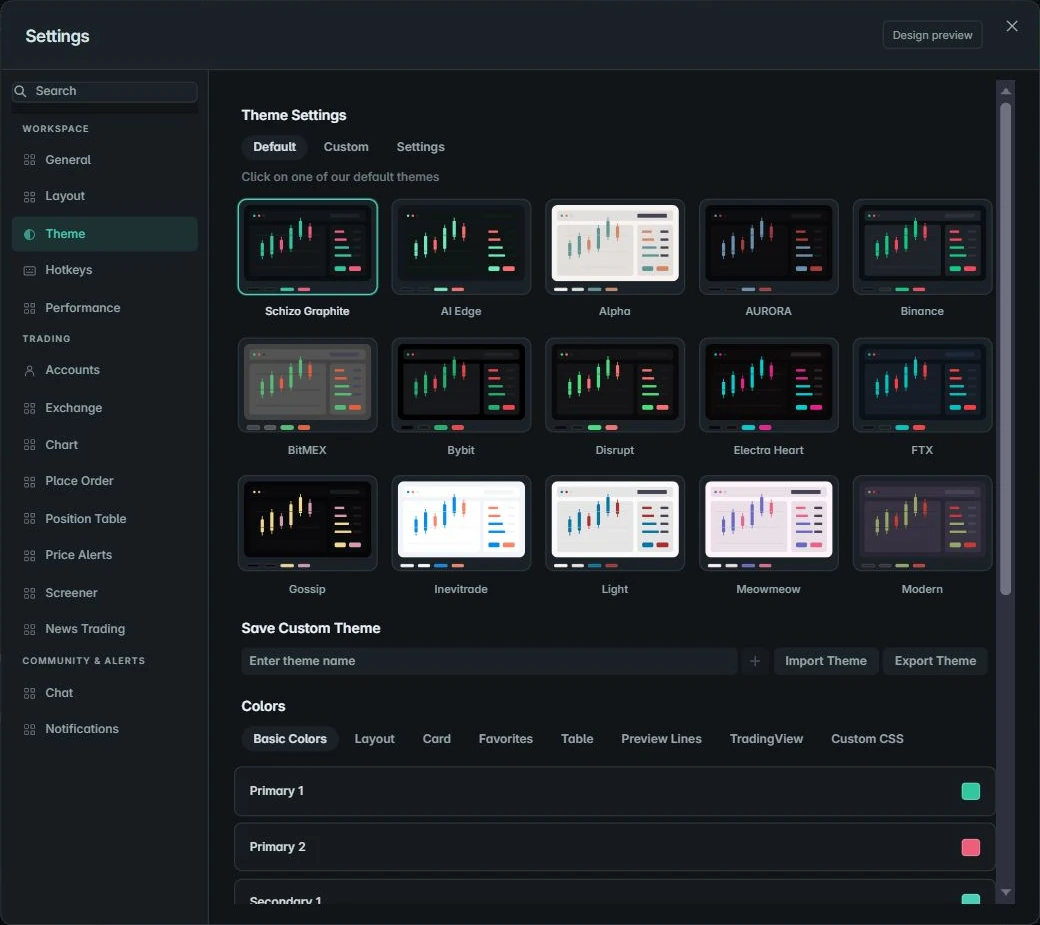The height and width of the screenshot is (925, 1040).
Task: Click the grid icon beside Chart
Action: click(29, 445)
